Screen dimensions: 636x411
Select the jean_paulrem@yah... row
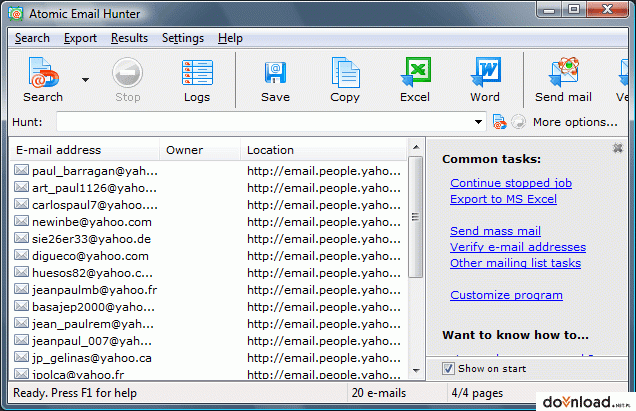pos(208,324)
